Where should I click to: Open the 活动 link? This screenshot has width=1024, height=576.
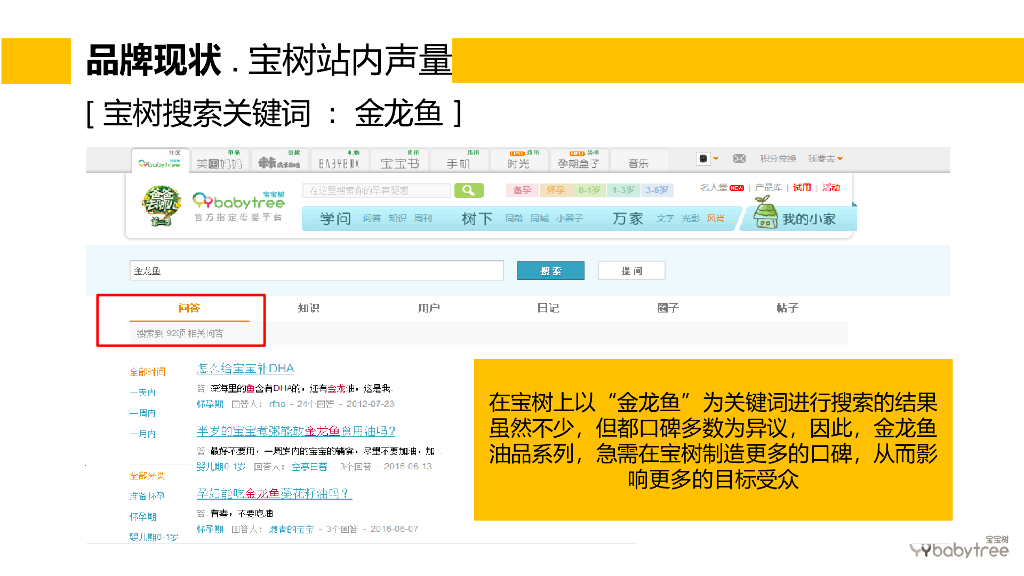click(831, 187)
